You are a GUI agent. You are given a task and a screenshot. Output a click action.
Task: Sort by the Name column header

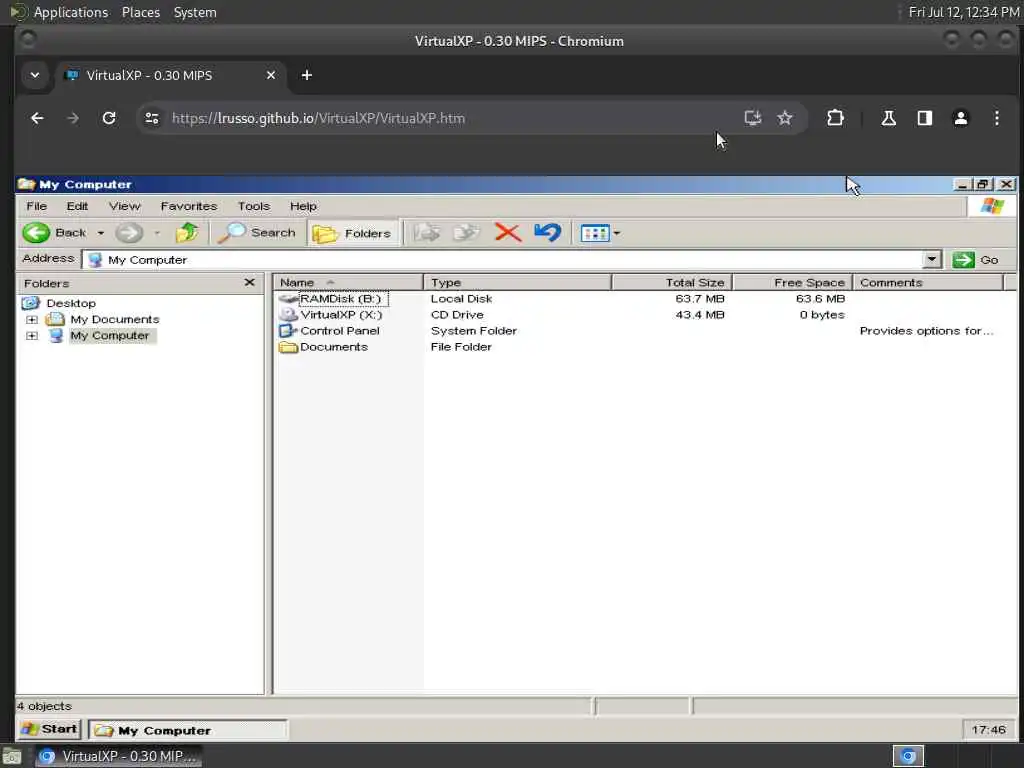pyautogui.click(x=348, y=282)
